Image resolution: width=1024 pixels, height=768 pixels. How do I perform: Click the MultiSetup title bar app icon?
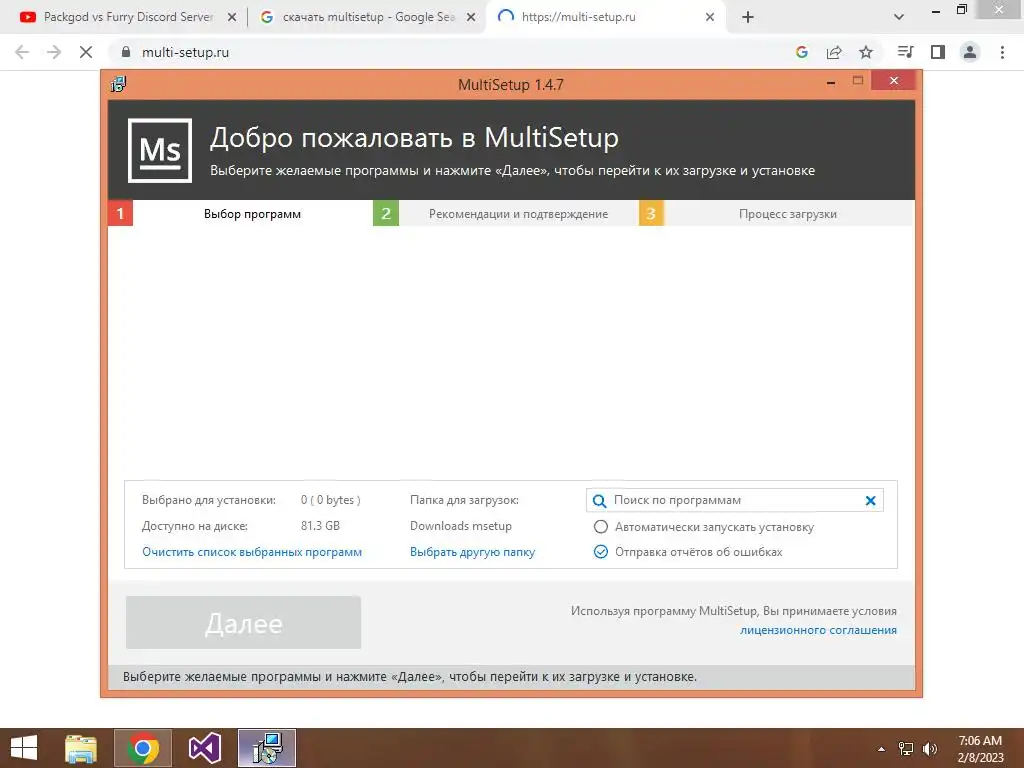tap(118, 84)
